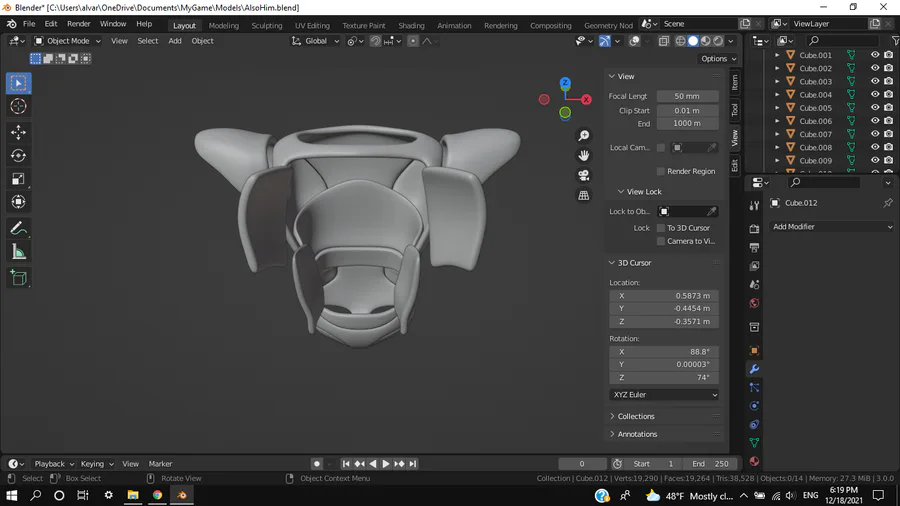Viewport: 900px width, 506px height.
Task: Click the Clip Start 0.01 m field
Action: [687, 111]
